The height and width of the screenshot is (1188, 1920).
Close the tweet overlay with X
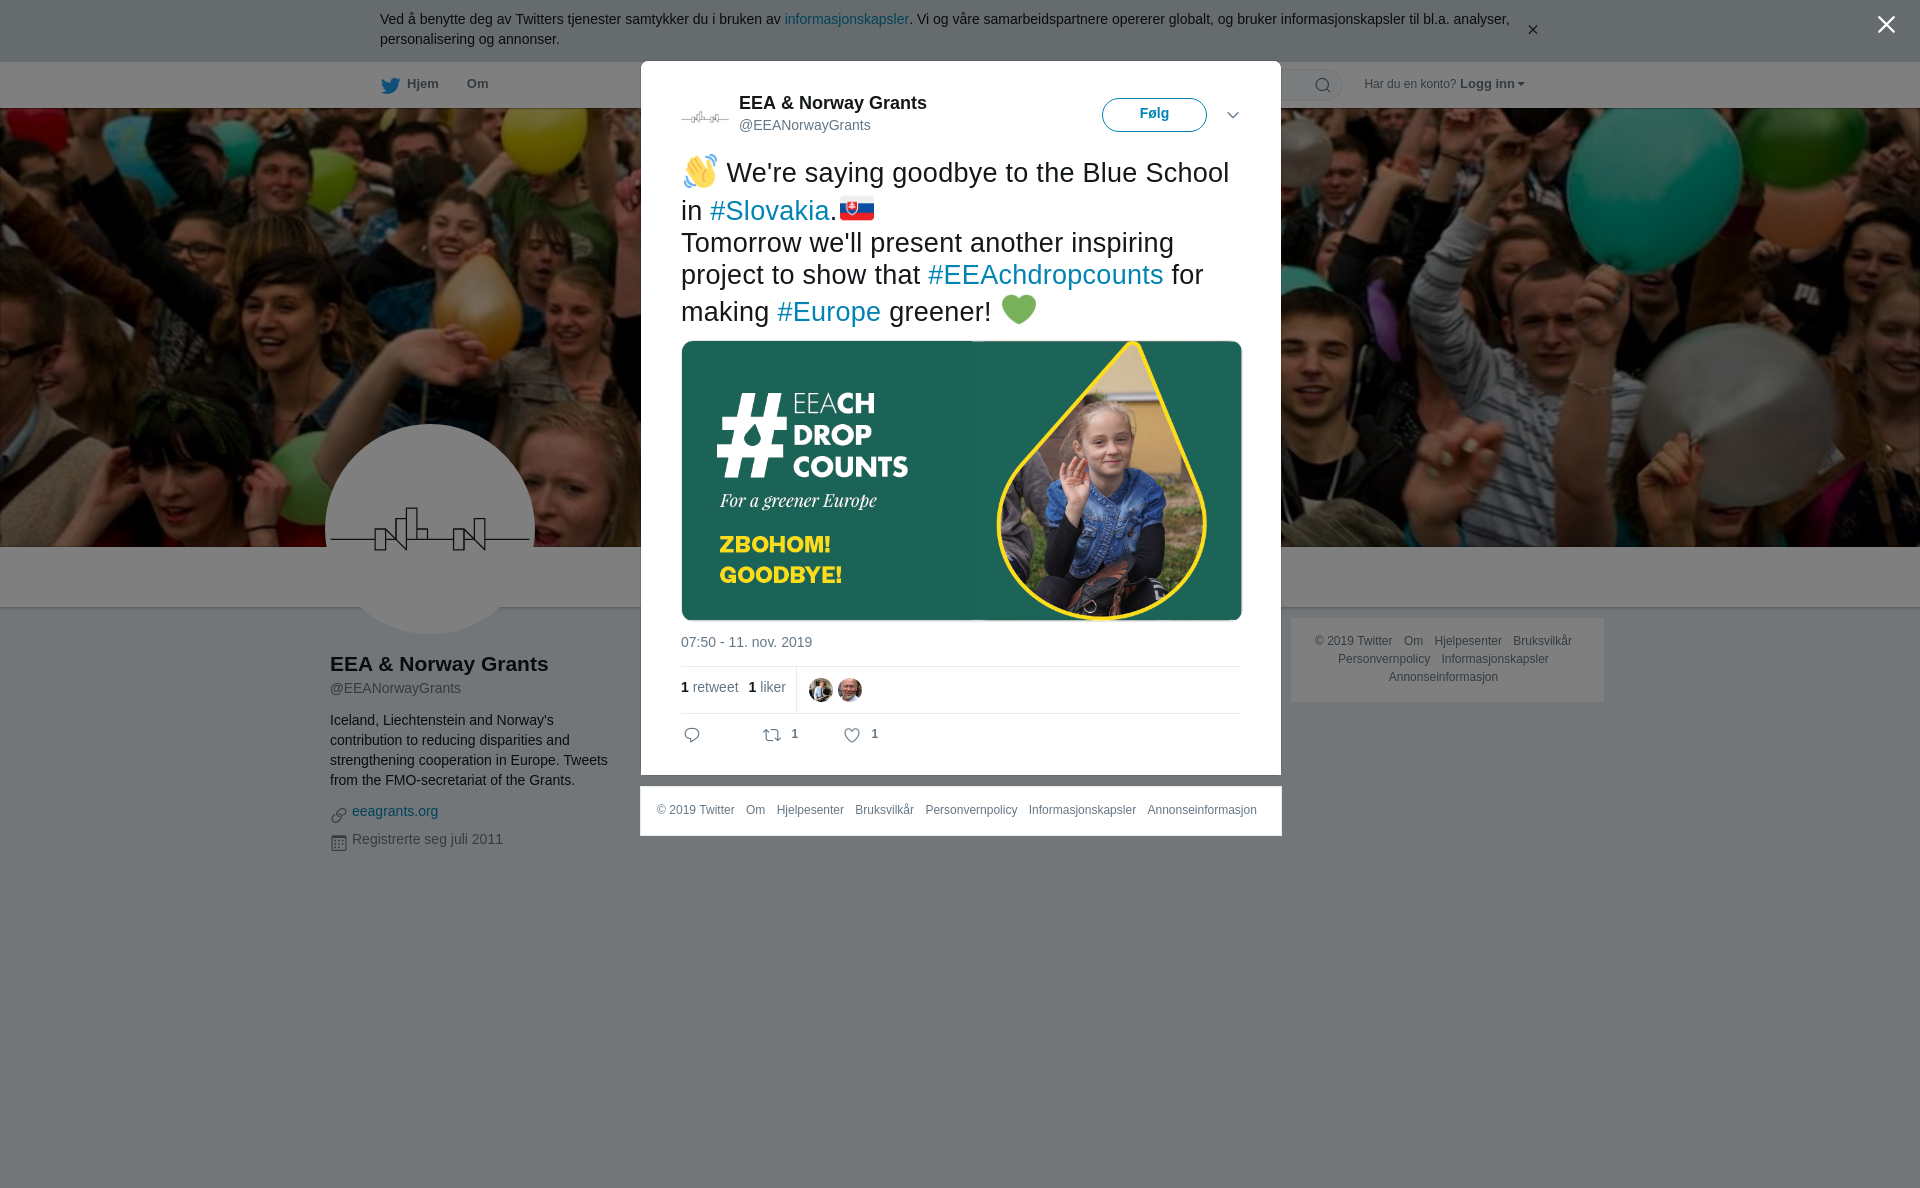[1886, 25]
